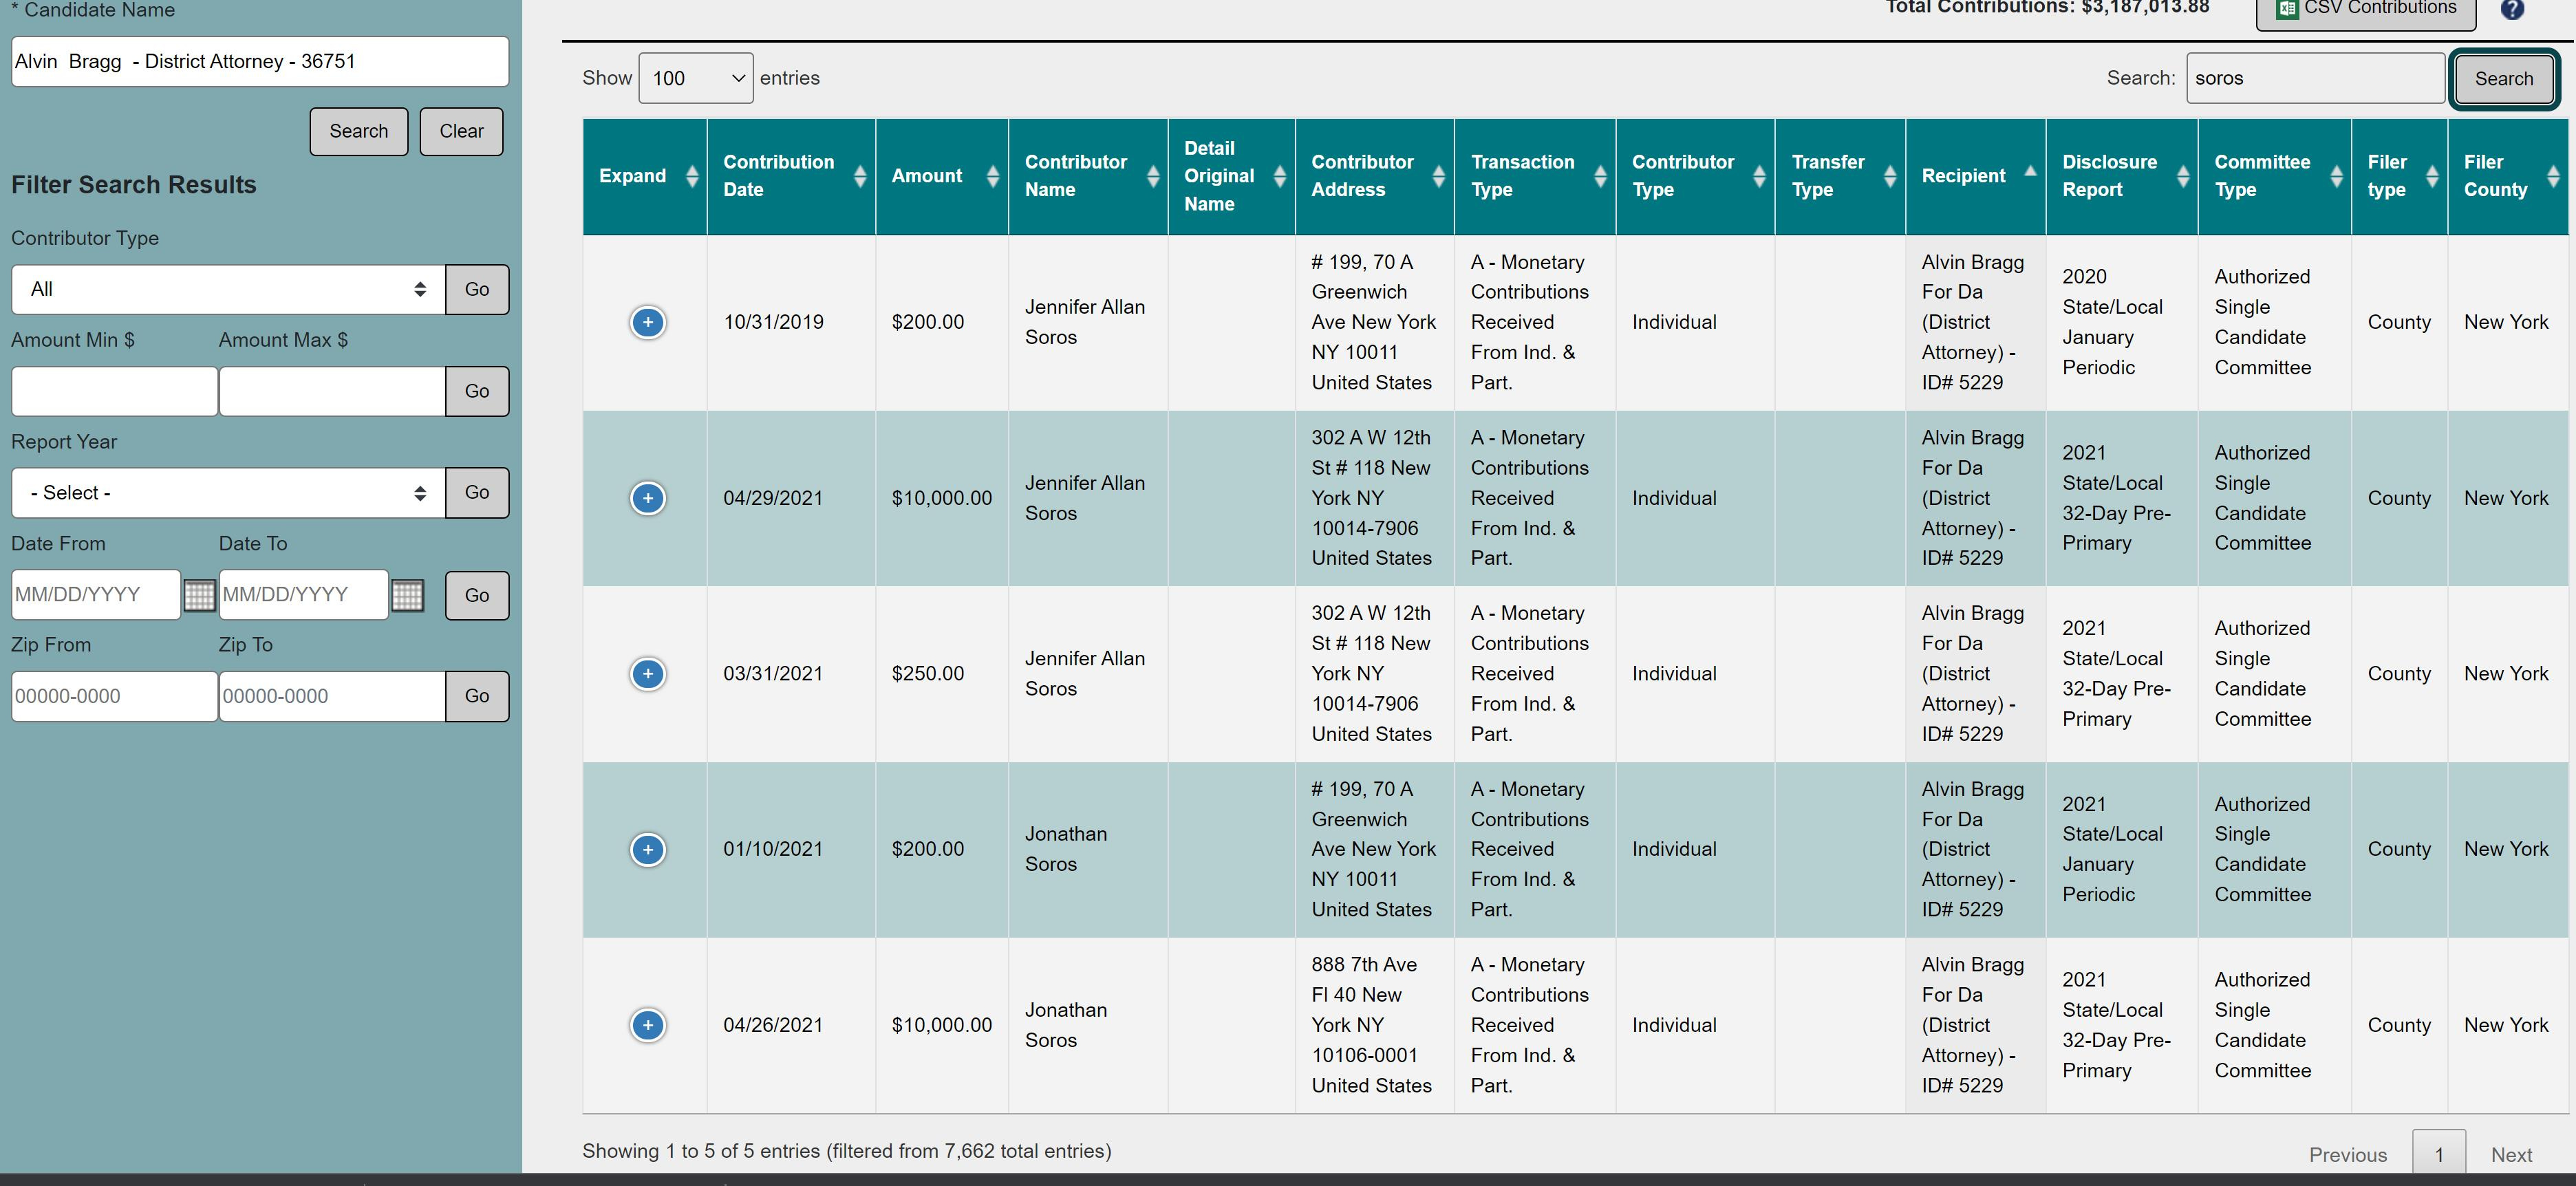The width and height of the screenshot is (2576, 1186).
Task: Sort table by Disclosure Report
Action: [x=2121, y=176]
